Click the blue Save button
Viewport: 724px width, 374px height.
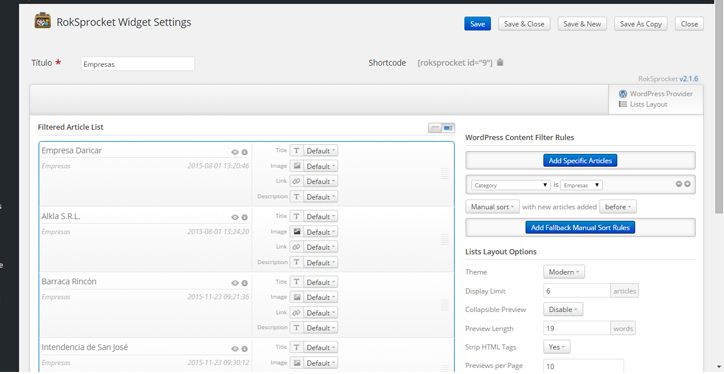477,24
